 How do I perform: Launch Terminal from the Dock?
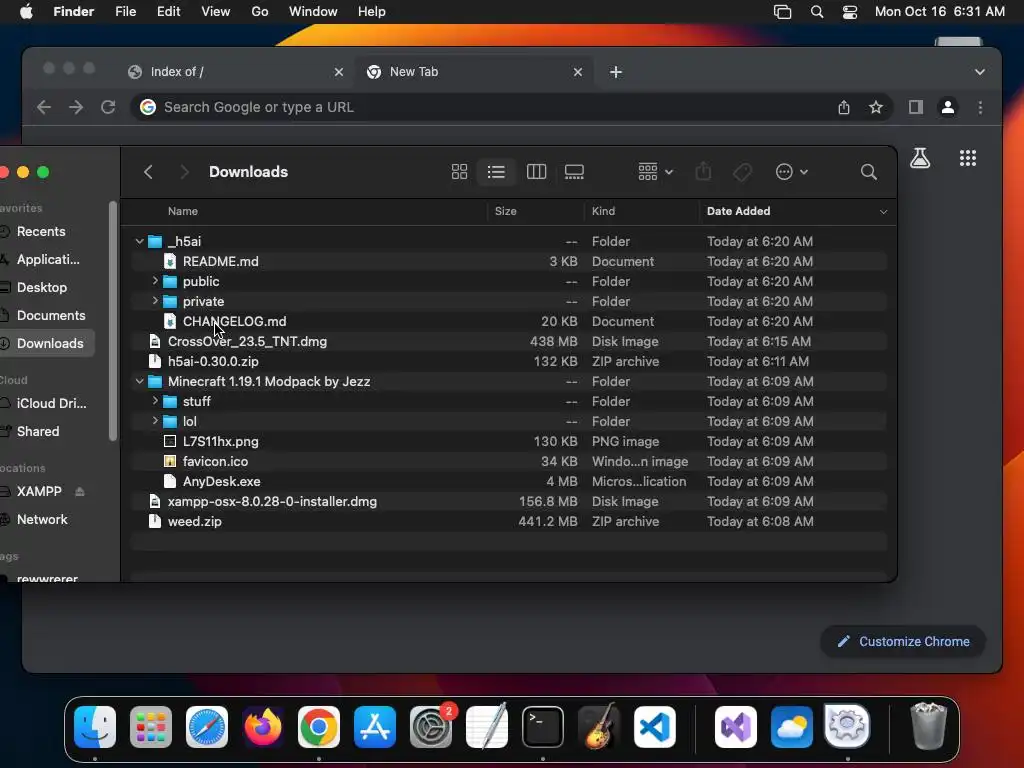pos(543,727)
